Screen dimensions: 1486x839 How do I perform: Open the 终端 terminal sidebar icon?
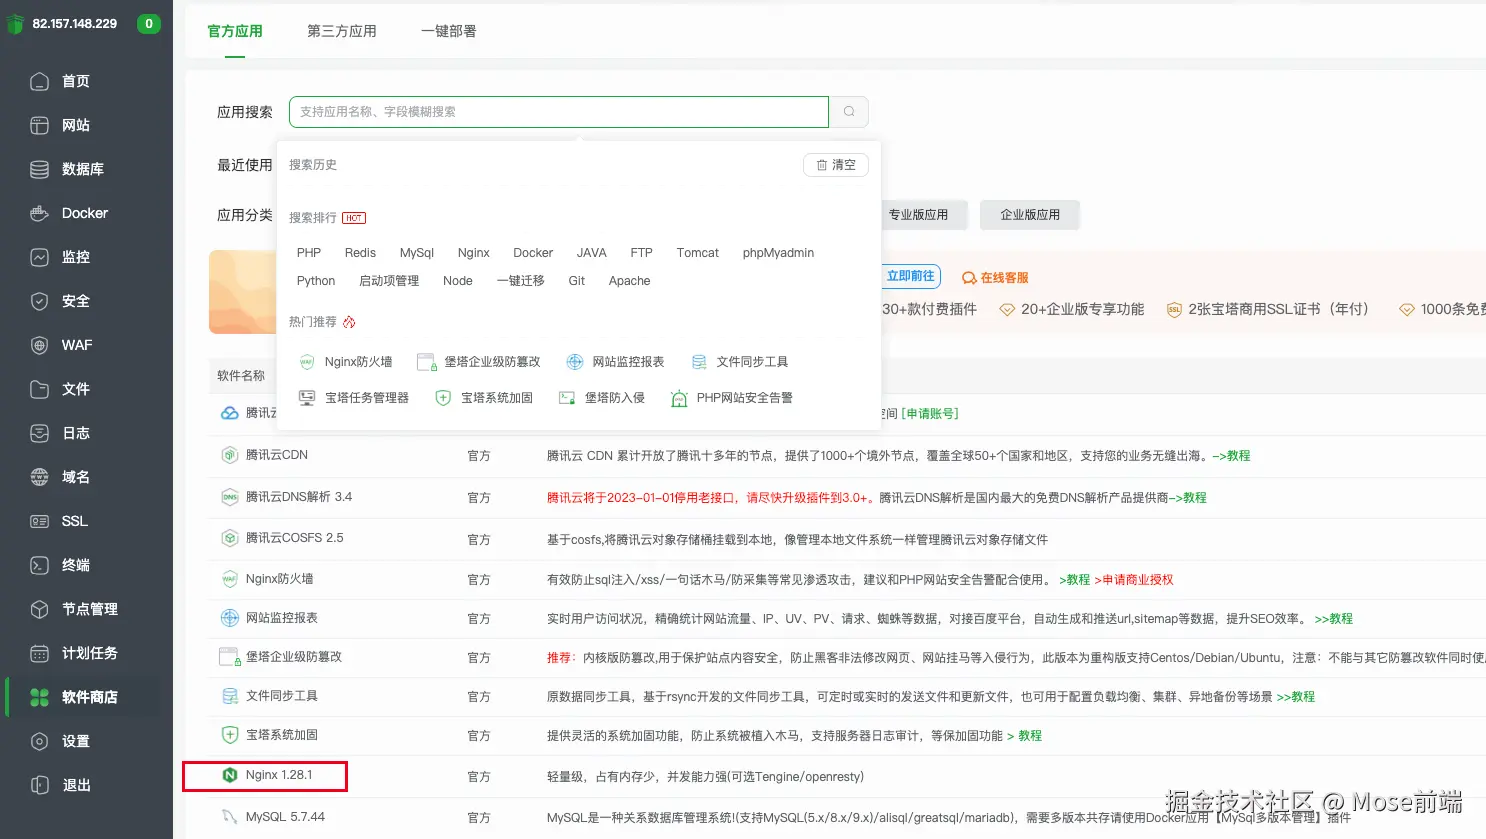point(39,565)
